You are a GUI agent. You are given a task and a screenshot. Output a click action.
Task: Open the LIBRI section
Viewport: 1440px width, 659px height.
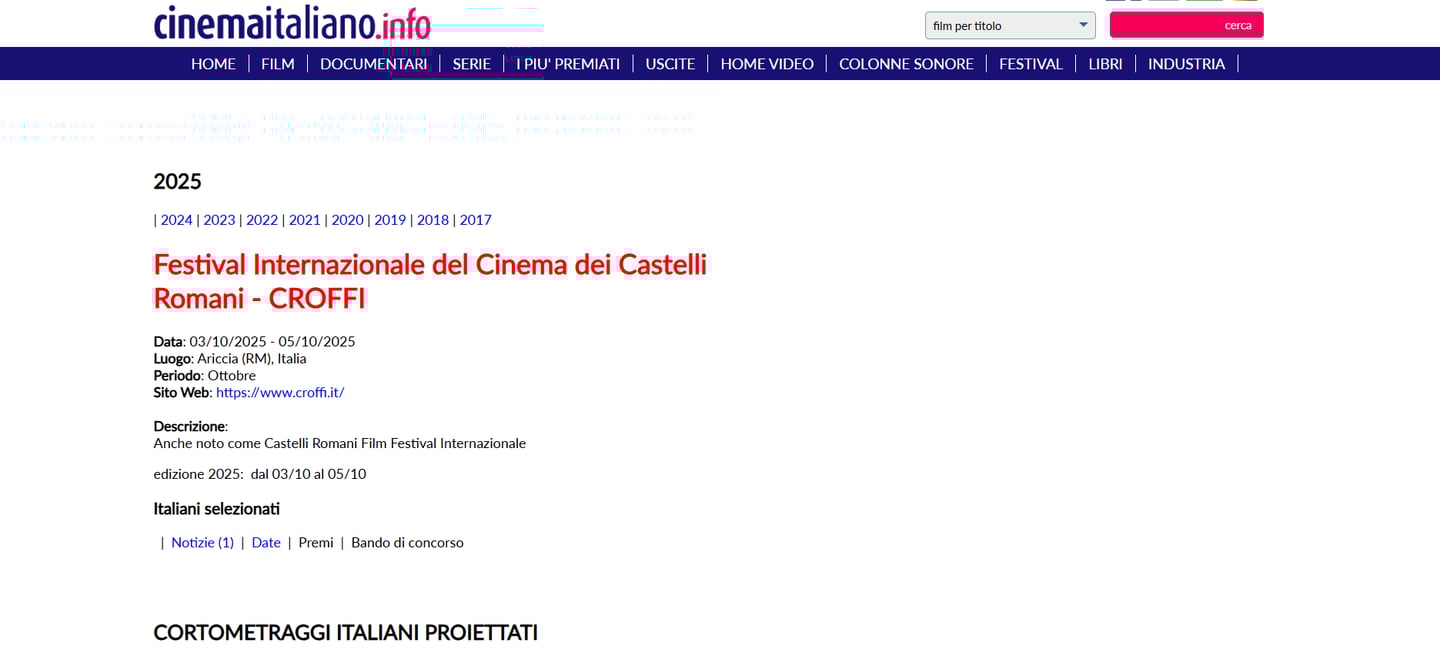pyautogui.click(x=1105, y=64)
